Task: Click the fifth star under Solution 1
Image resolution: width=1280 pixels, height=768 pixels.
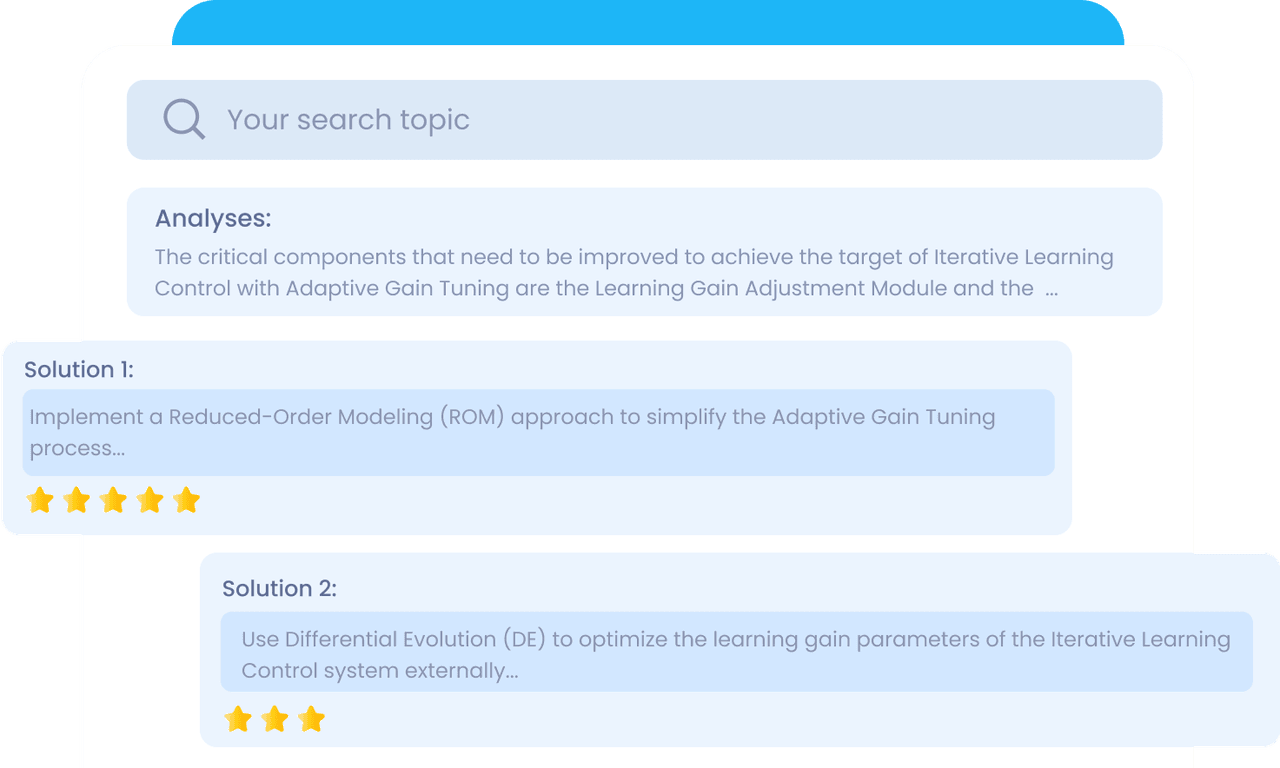Action: [x=187, y=500]
